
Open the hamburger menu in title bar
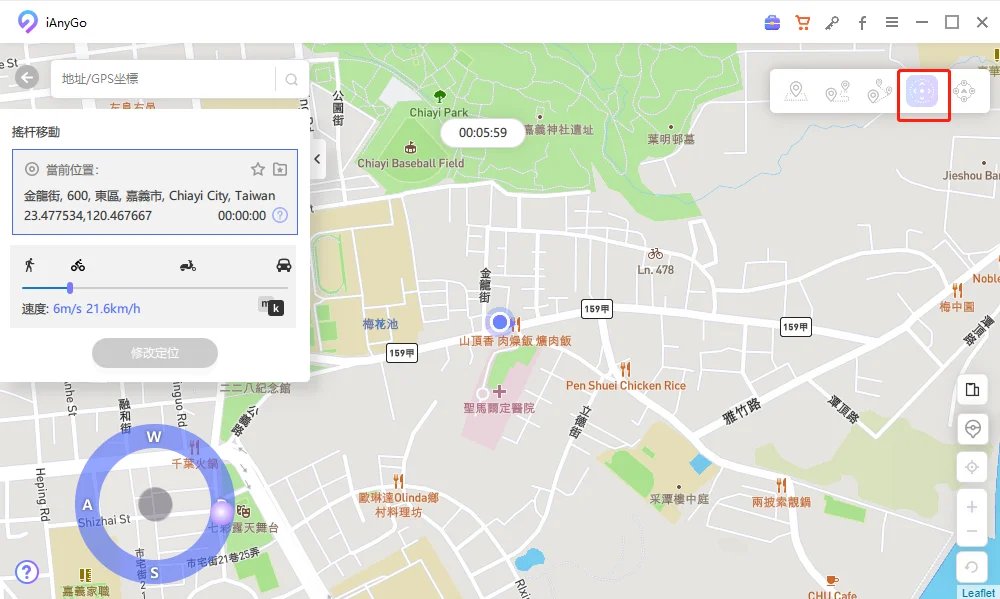coord(891,22)
